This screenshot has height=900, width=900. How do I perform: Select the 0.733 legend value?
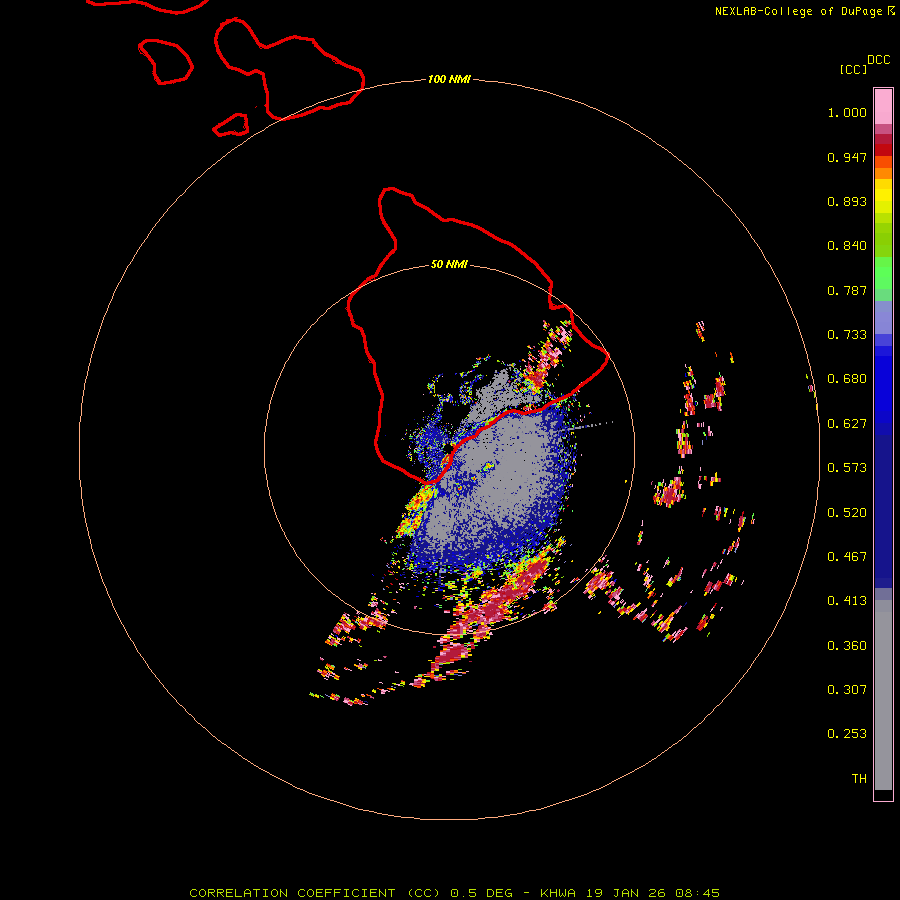tap(847, 335)
